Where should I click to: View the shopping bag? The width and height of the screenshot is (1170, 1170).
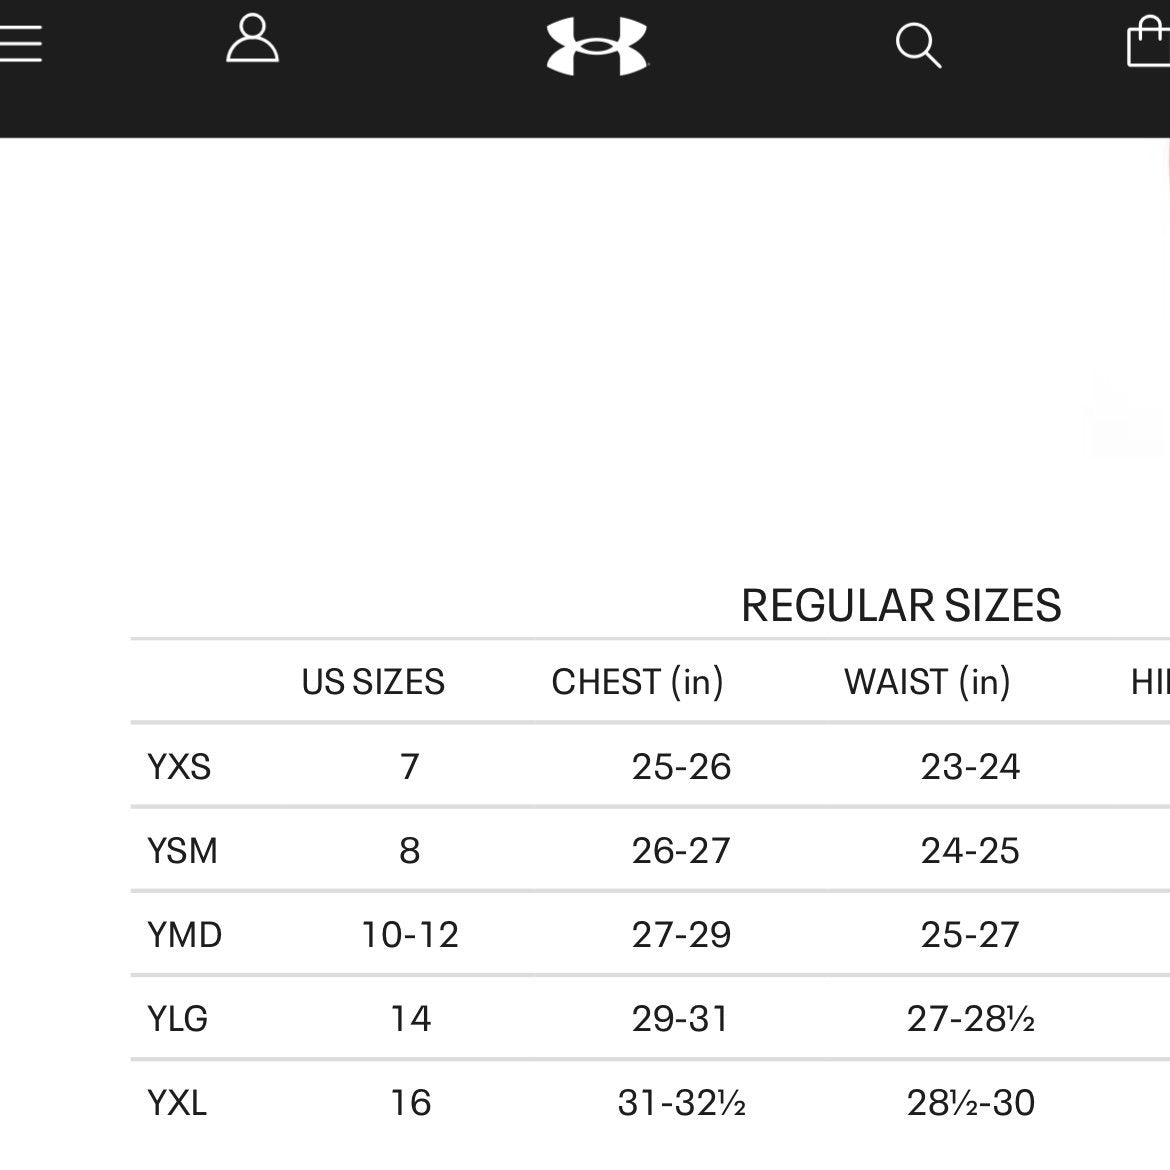[1150, 44]
